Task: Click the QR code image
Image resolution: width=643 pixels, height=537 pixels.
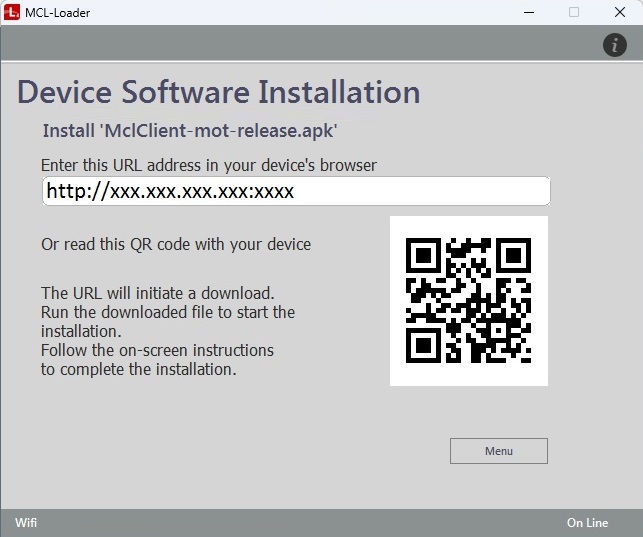Action: tap(469, 300)
